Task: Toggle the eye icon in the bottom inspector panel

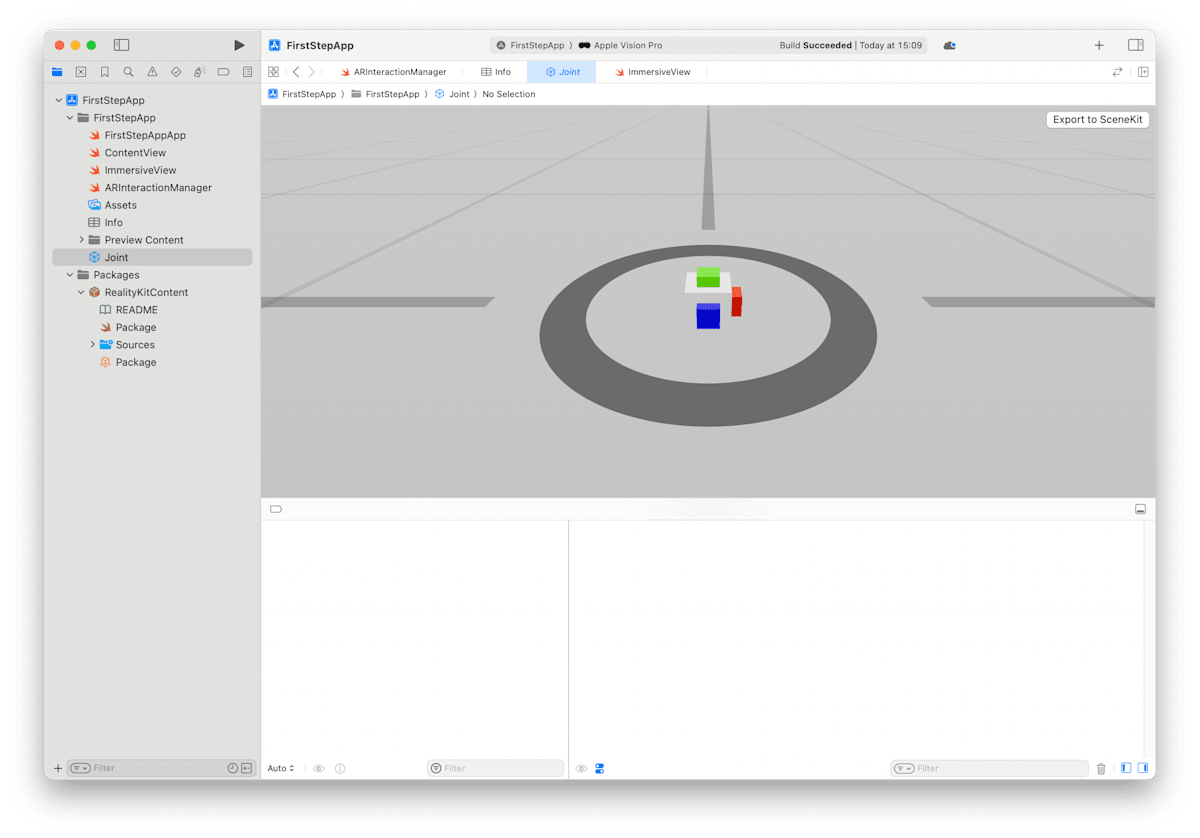Action: [x=581, y=768]
